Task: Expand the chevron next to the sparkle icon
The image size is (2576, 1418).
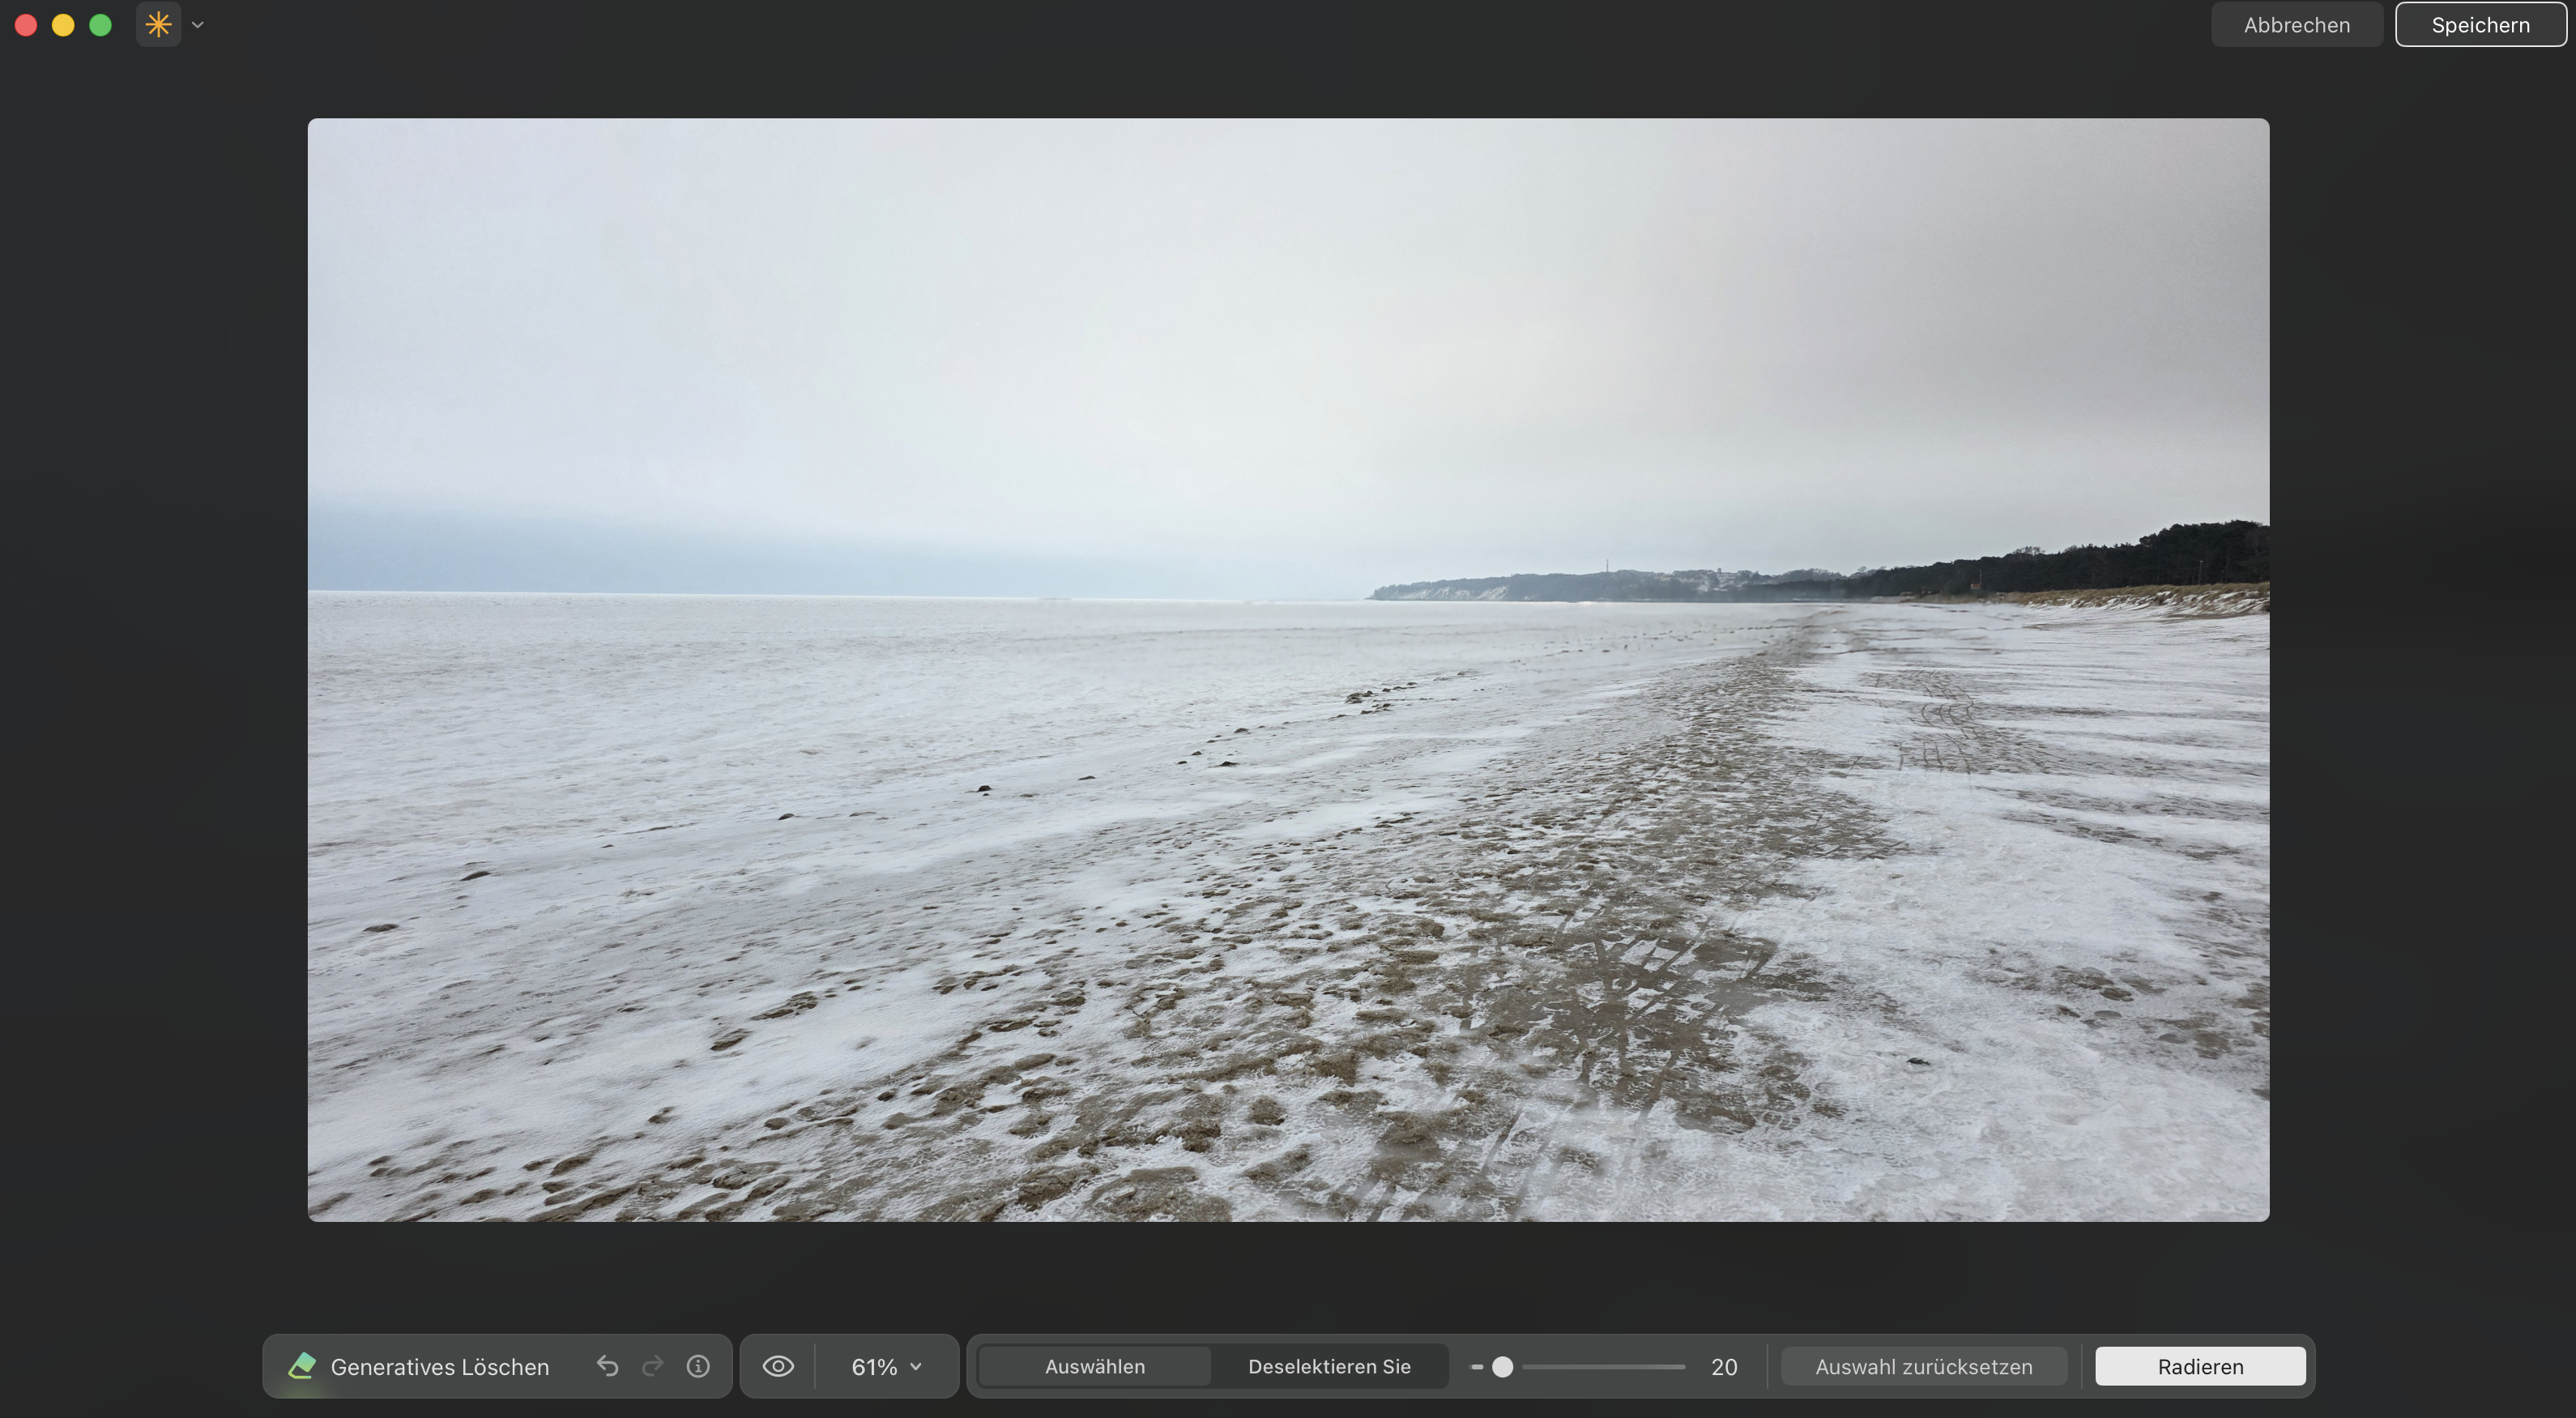Action: tap(197, 25)
